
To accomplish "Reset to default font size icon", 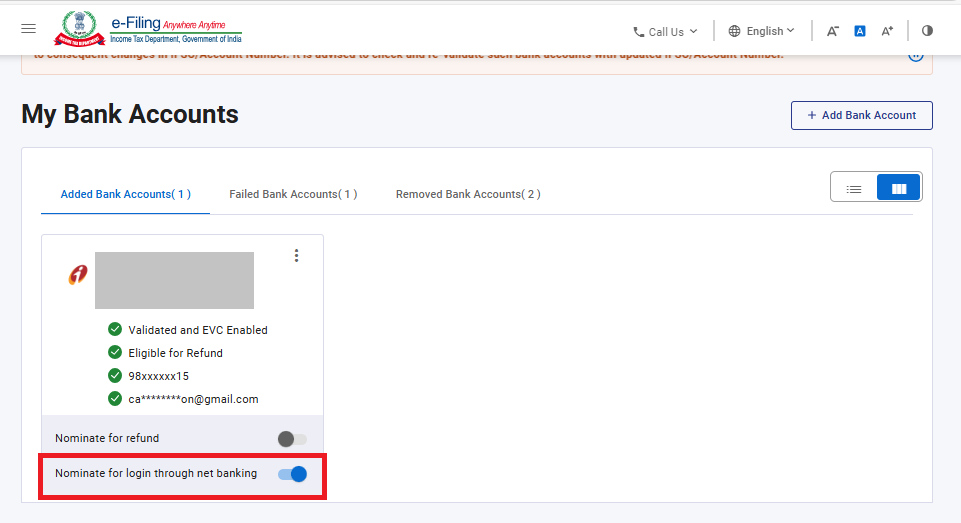I will click(x=859, y=31).
